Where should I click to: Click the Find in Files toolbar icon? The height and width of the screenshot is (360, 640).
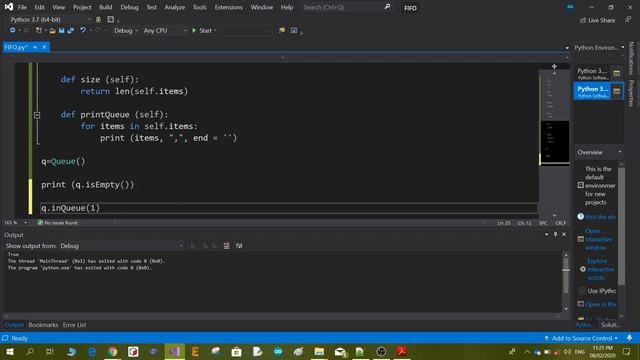pyautogui.click(x=282, y=31)
